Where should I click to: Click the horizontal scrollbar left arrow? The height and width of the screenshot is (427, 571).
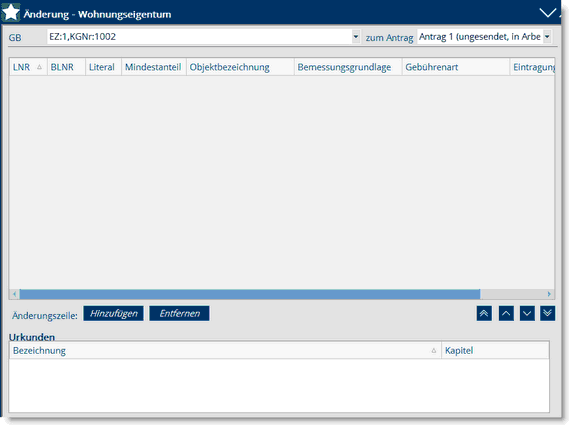pos(15,294)
